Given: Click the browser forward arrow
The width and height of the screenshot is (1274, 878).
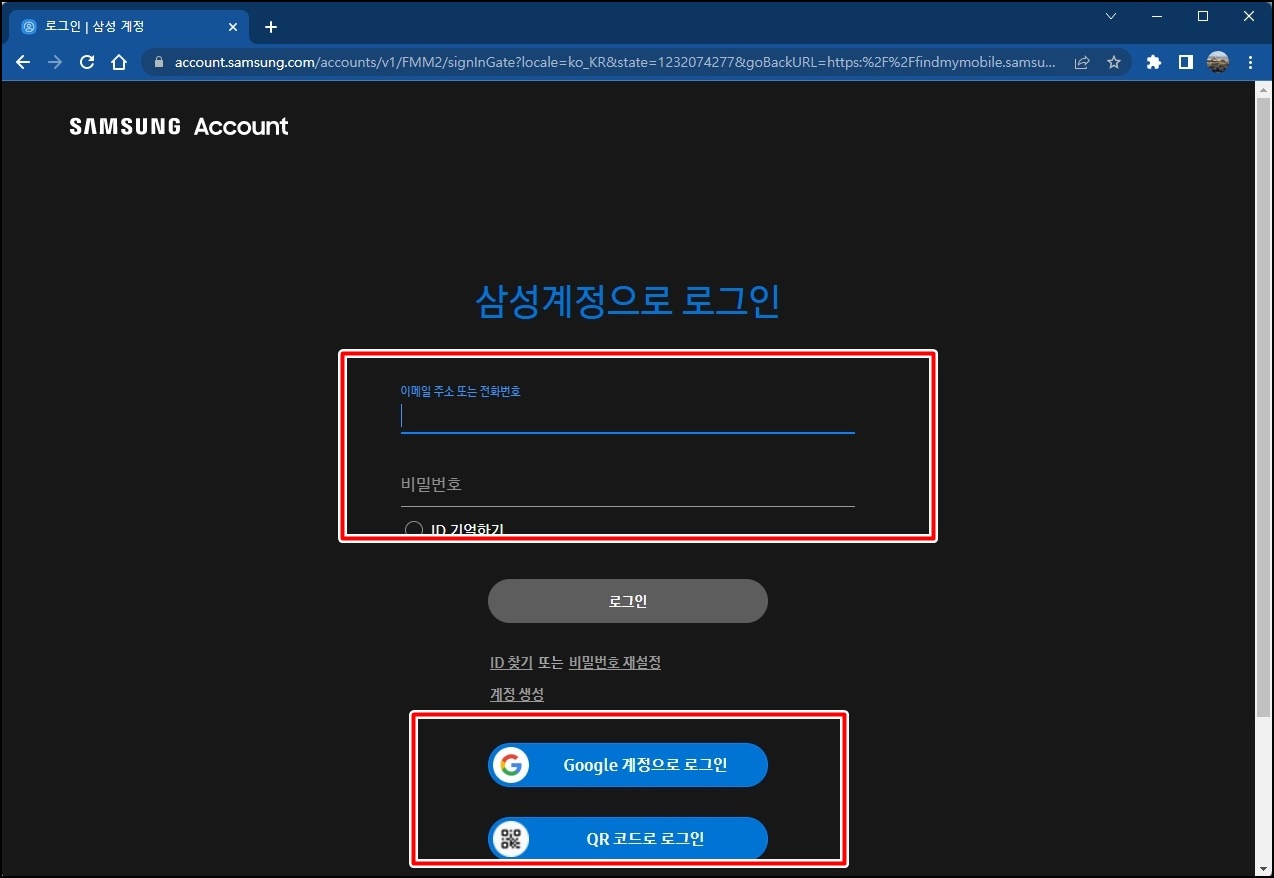Looking at the screenshot, I should (55, 62).
